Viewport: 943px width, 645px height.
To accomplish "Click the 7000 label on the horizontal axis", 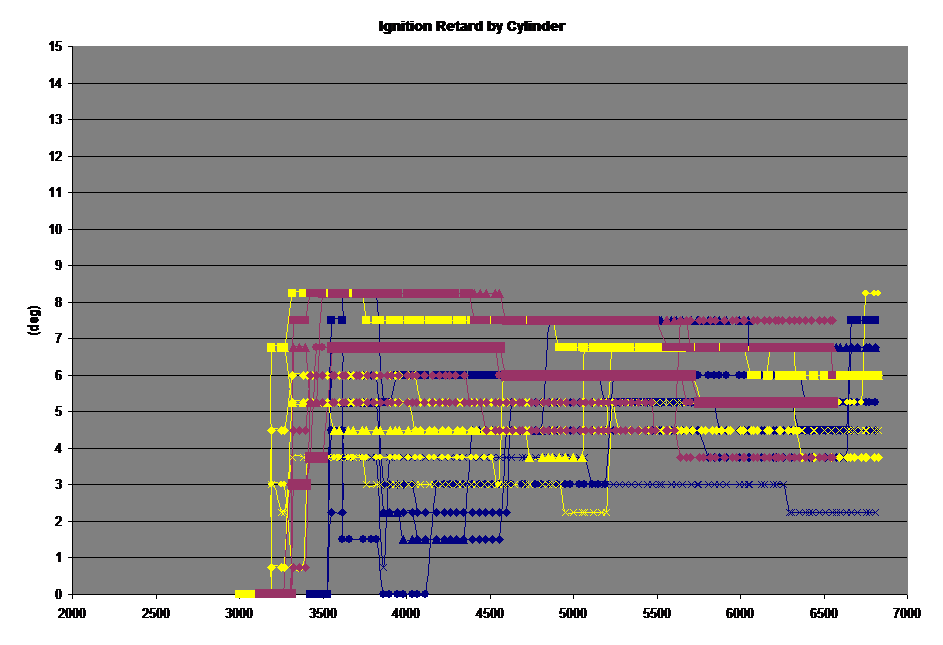I will (907, 611).
